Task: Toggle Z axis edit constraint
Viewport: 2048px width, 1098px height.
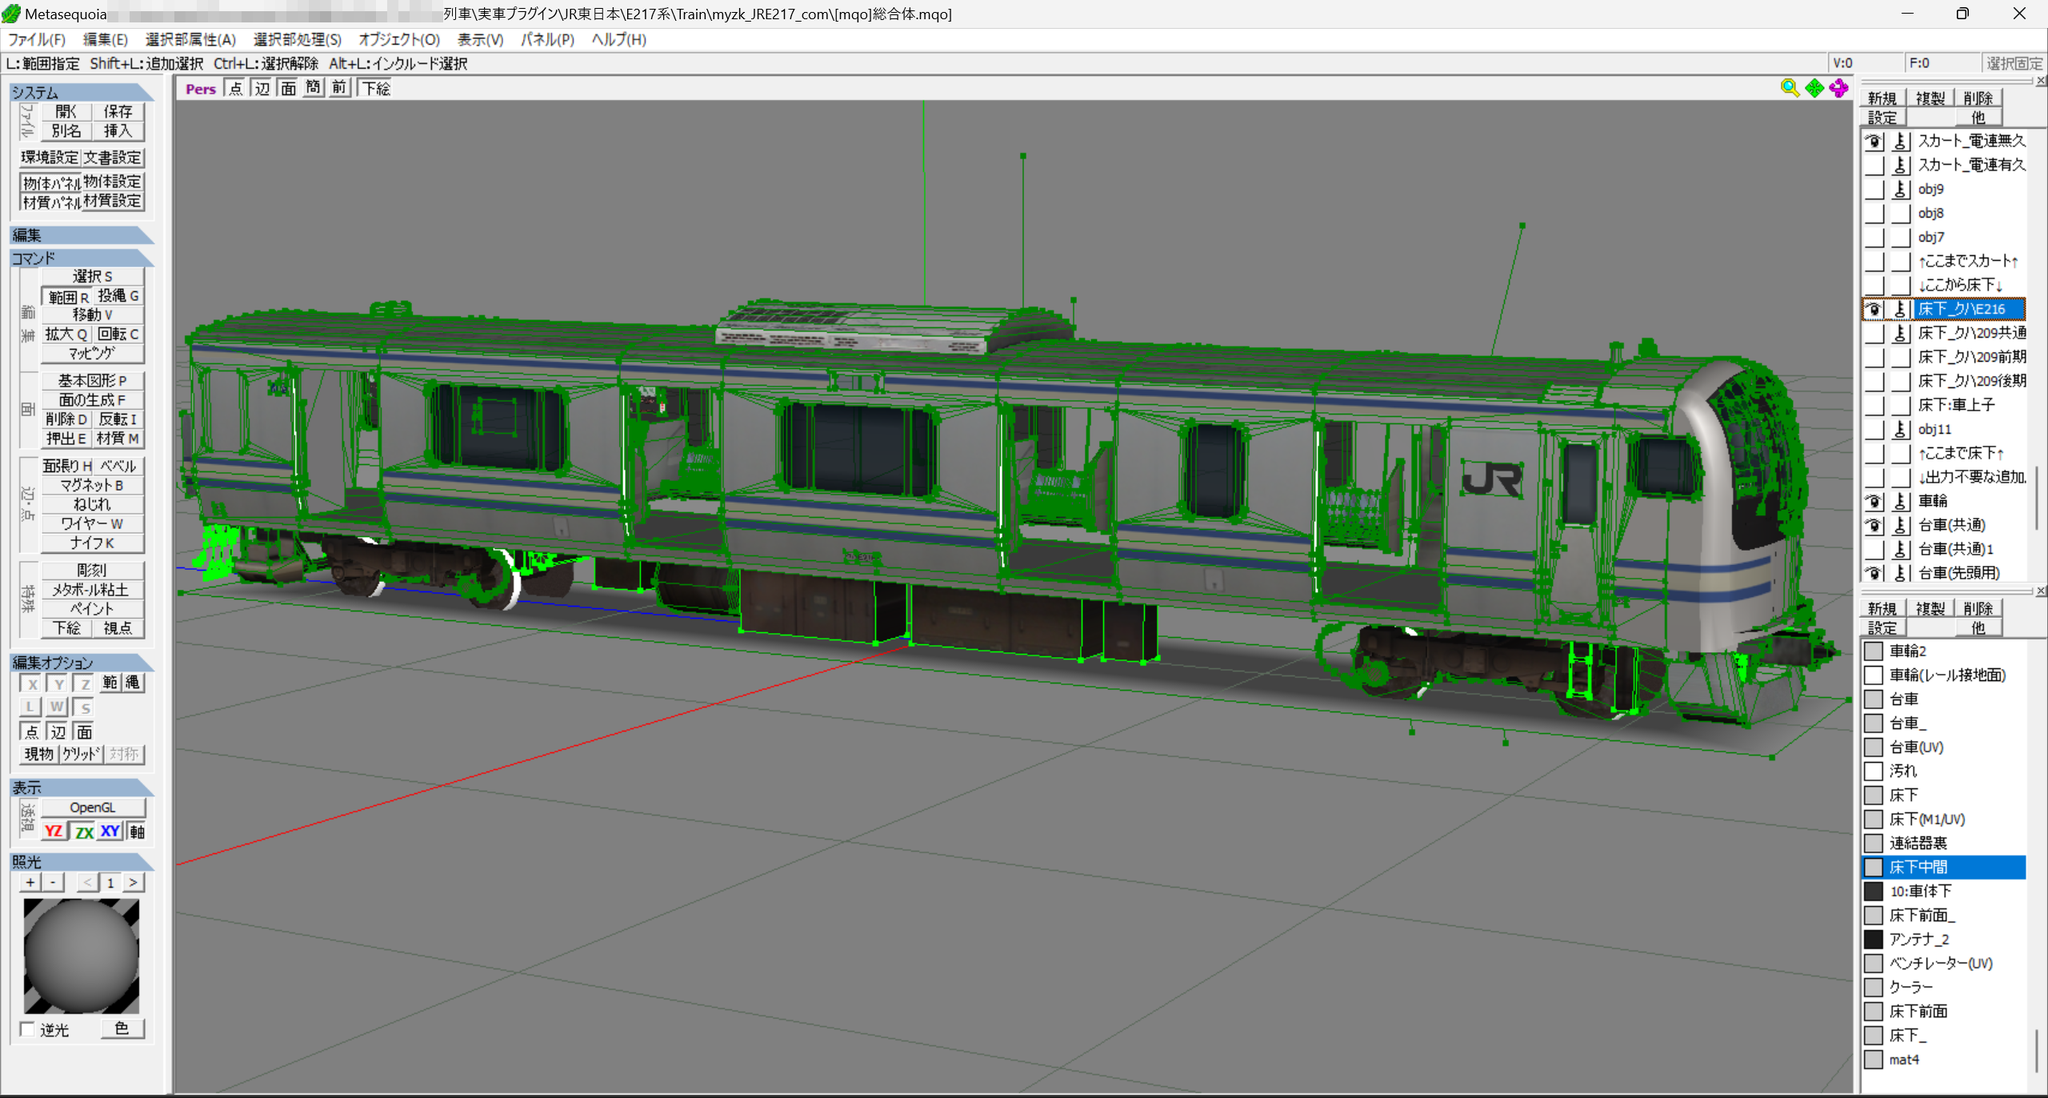Action: (84, 684)
